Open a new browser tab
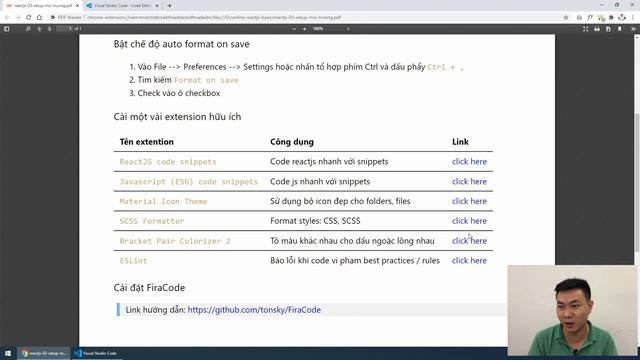Screen dimensions: 640x360 click(169, 6)
